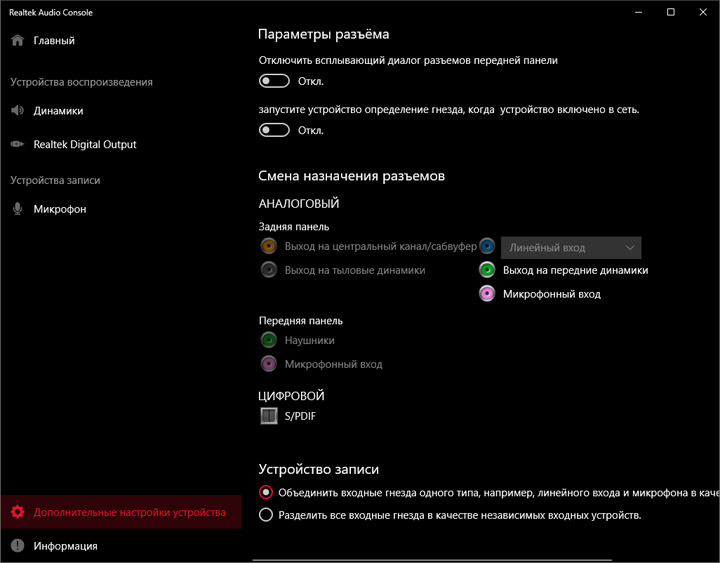Click the blue line-in jack icon
Image resolution: width=720 pixels, height=563 pixels.
tap(487, 246)
